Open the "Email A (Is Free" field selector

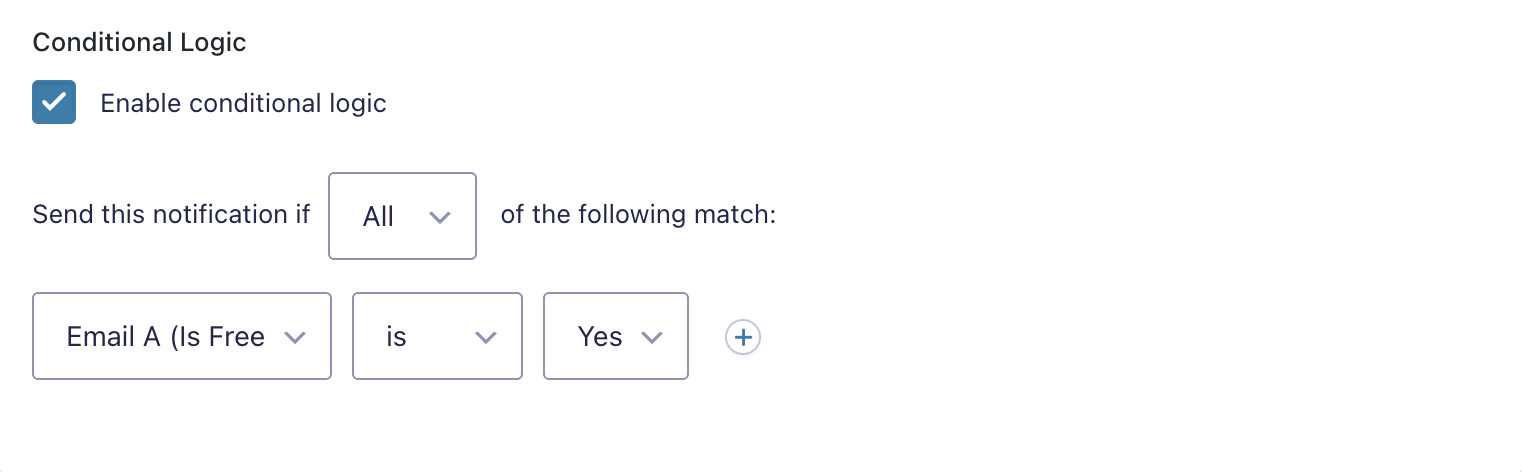coord(181,336)
